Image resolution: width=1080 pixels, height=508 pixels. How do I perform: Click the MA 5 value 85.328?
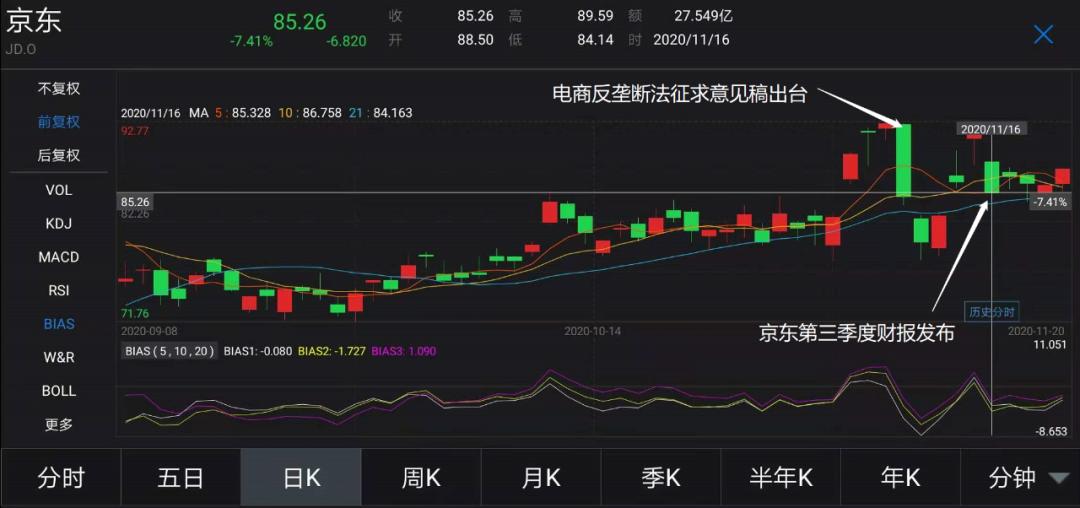coord(251,113)
